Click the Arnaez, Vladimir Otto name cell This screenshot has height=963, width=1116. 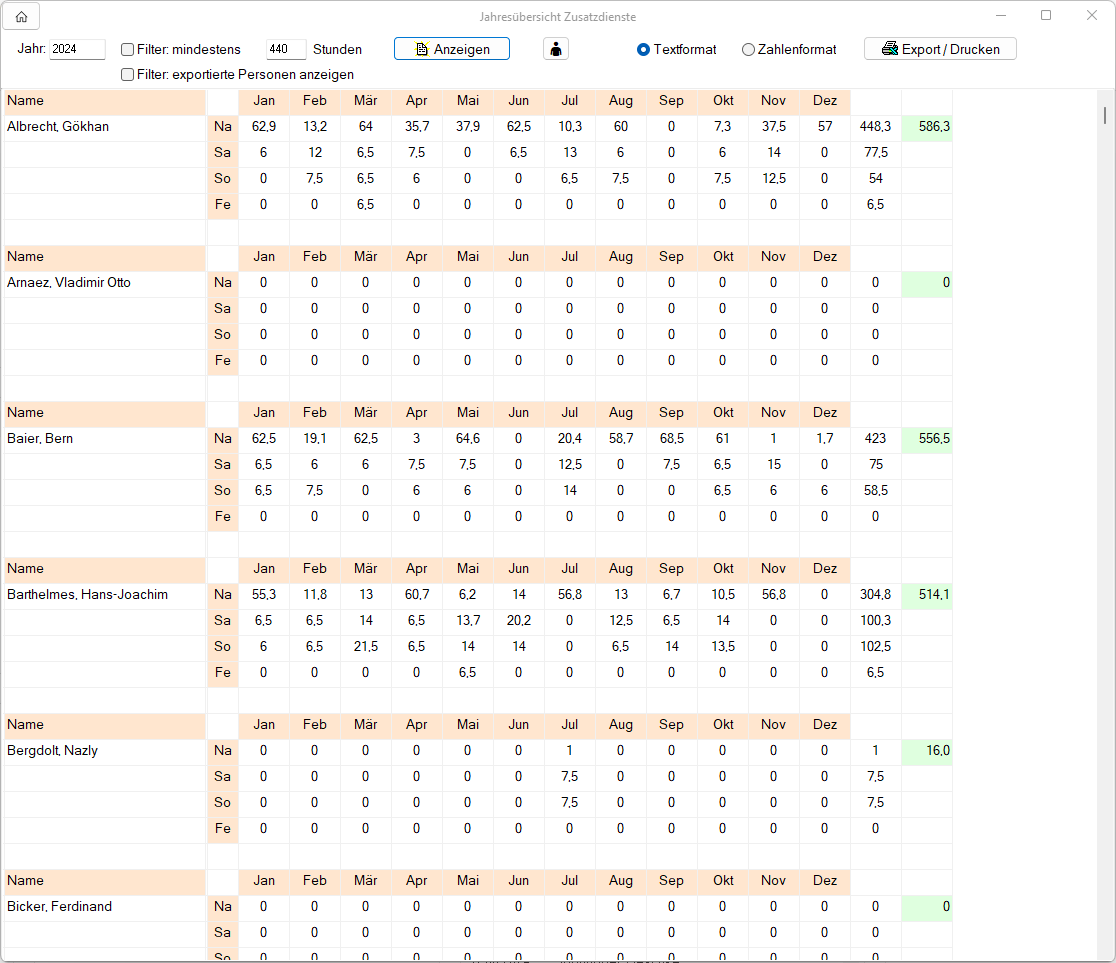pos(69,283)
